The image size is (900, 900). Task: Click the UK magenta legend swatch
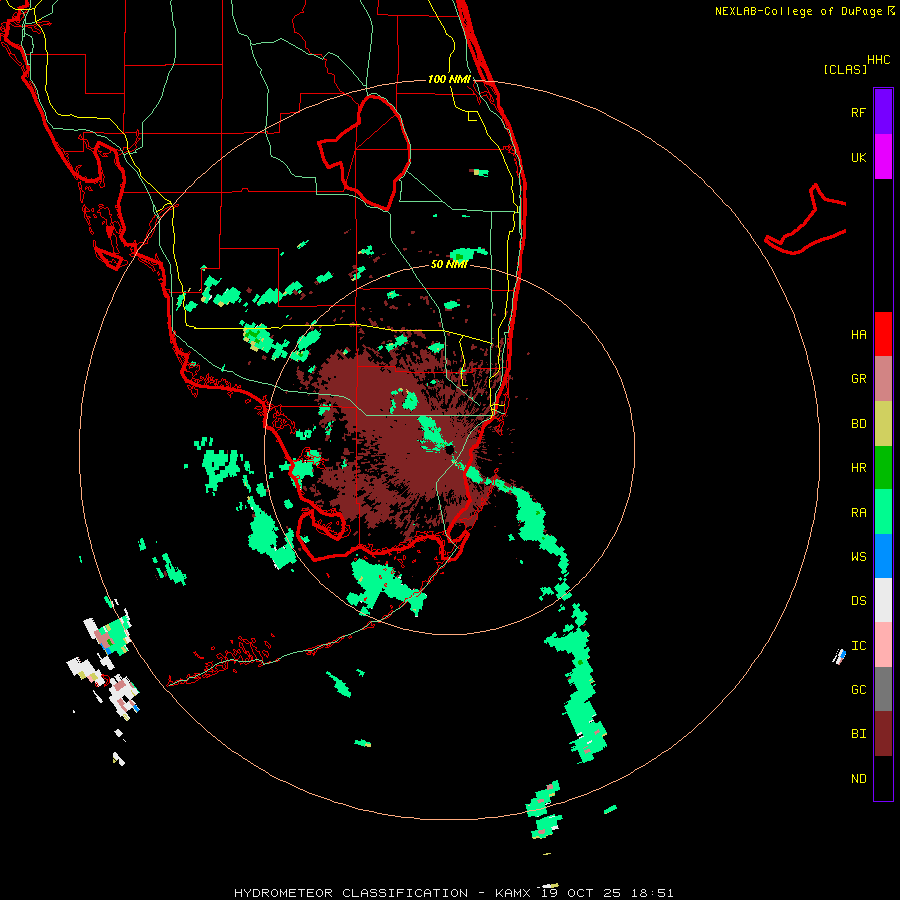click(x=883, y=156)
